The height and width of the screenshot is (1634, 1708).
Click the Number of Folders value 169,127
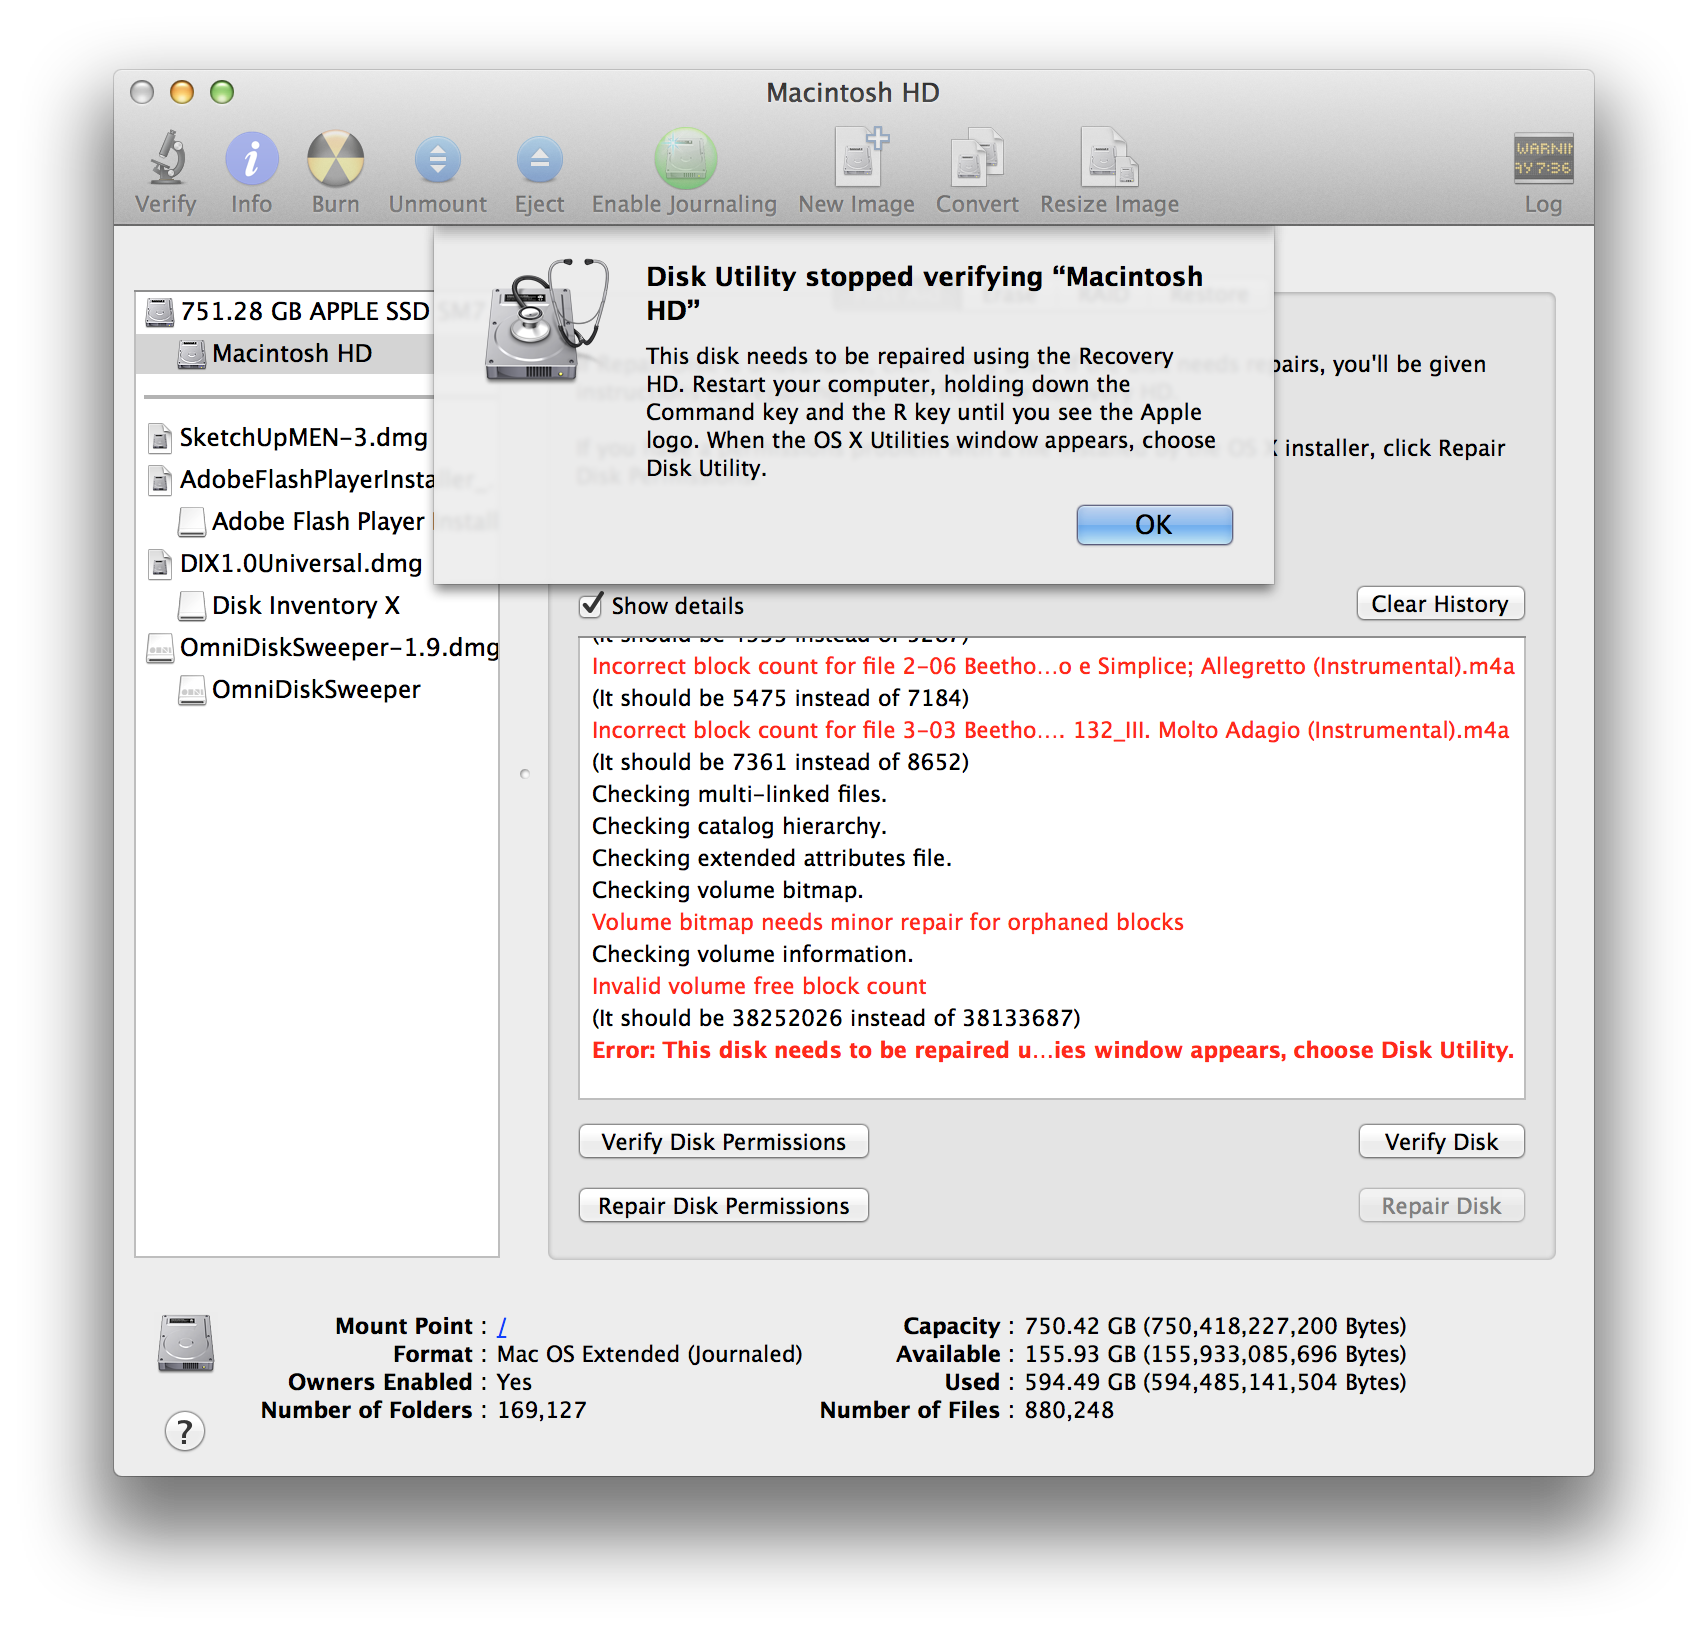[x=541, y=1410]
